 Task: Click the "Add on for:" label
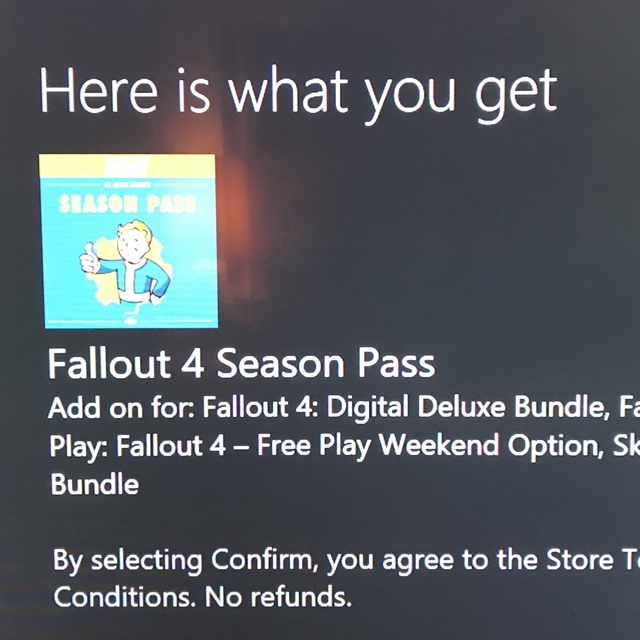pos(122,407)
